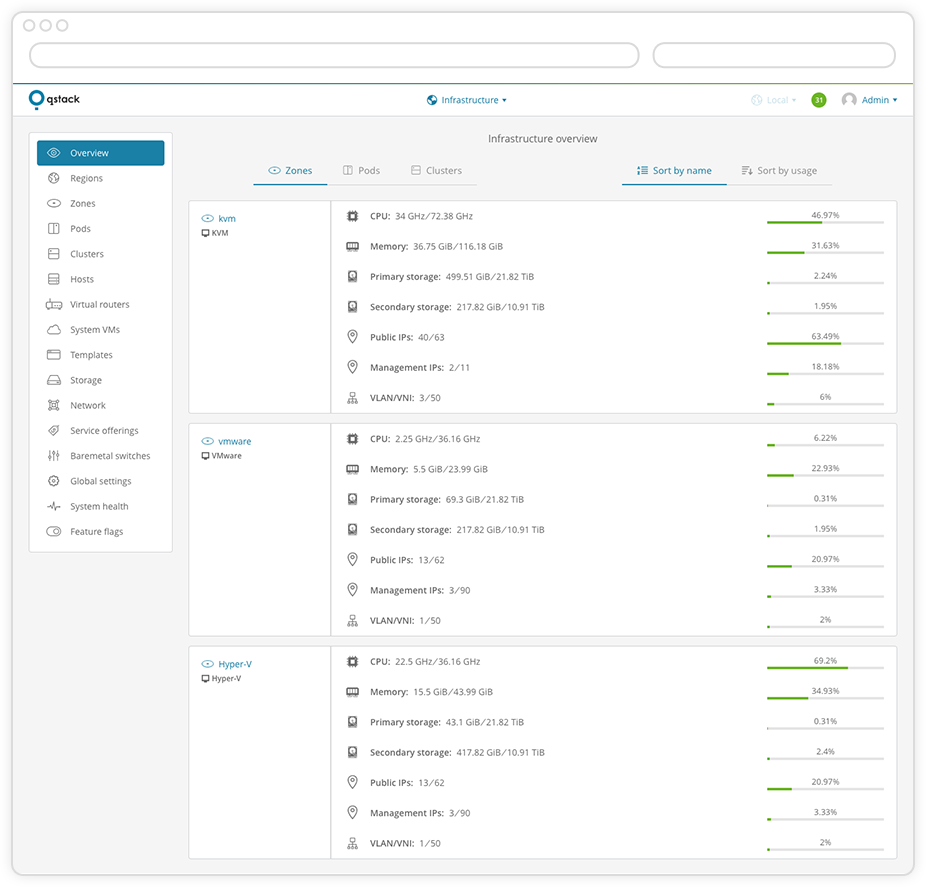Click the Admin user avatar icon
The image size is (926, 887).
(x=849, y=100)
